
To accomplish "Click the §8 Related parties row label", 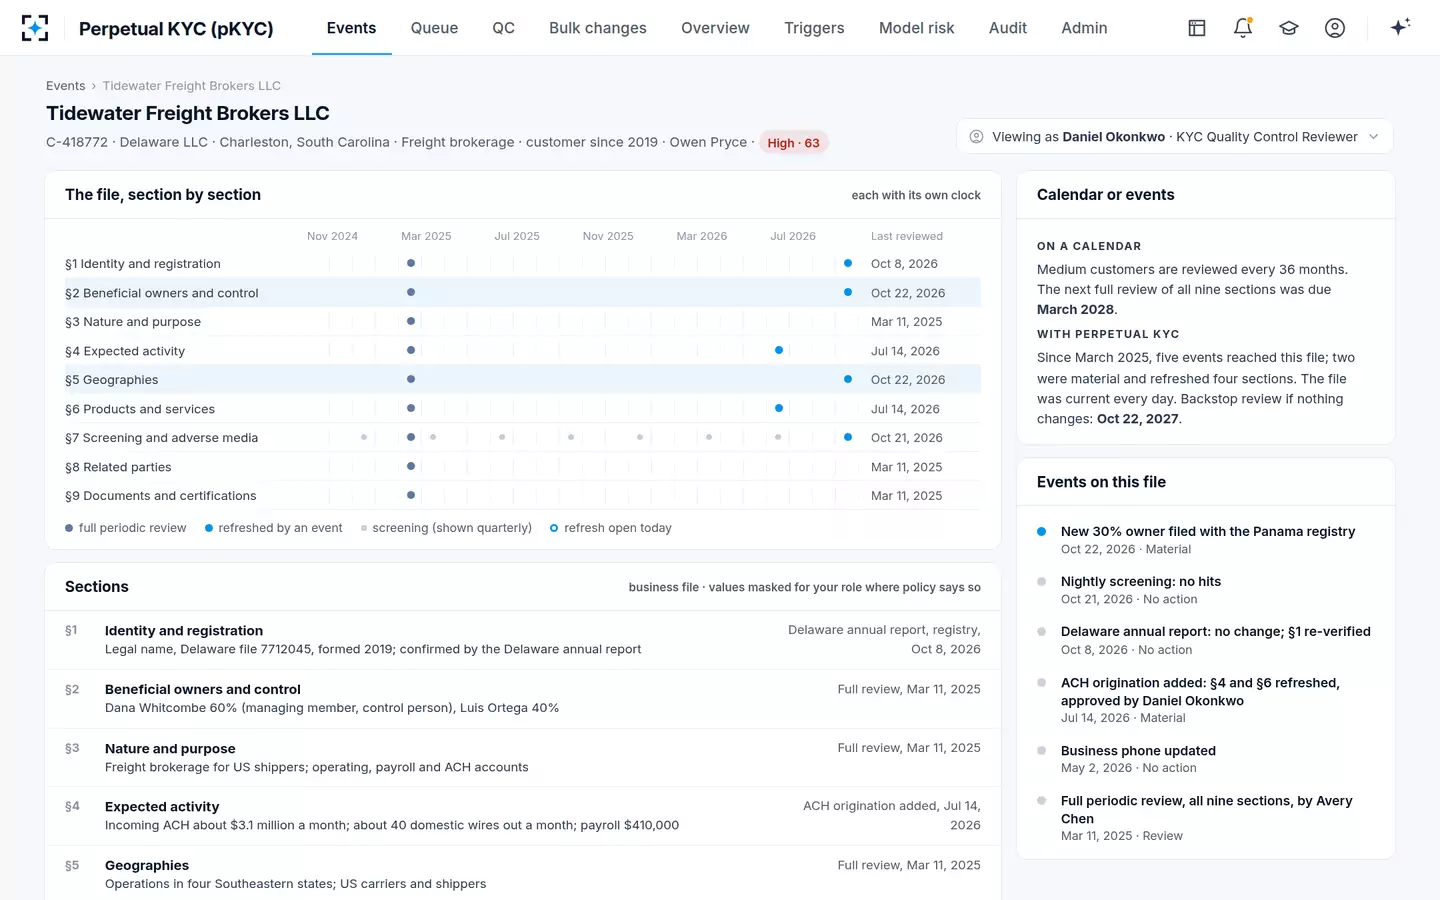I will pyautogui.click(x=118, y=467).
